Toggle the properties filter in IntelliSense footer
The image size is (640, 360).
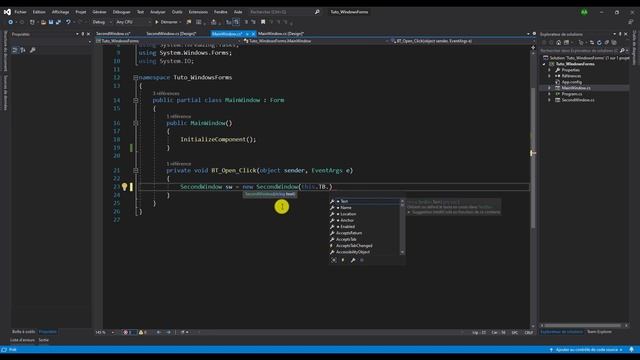click(x=353, y=260)
